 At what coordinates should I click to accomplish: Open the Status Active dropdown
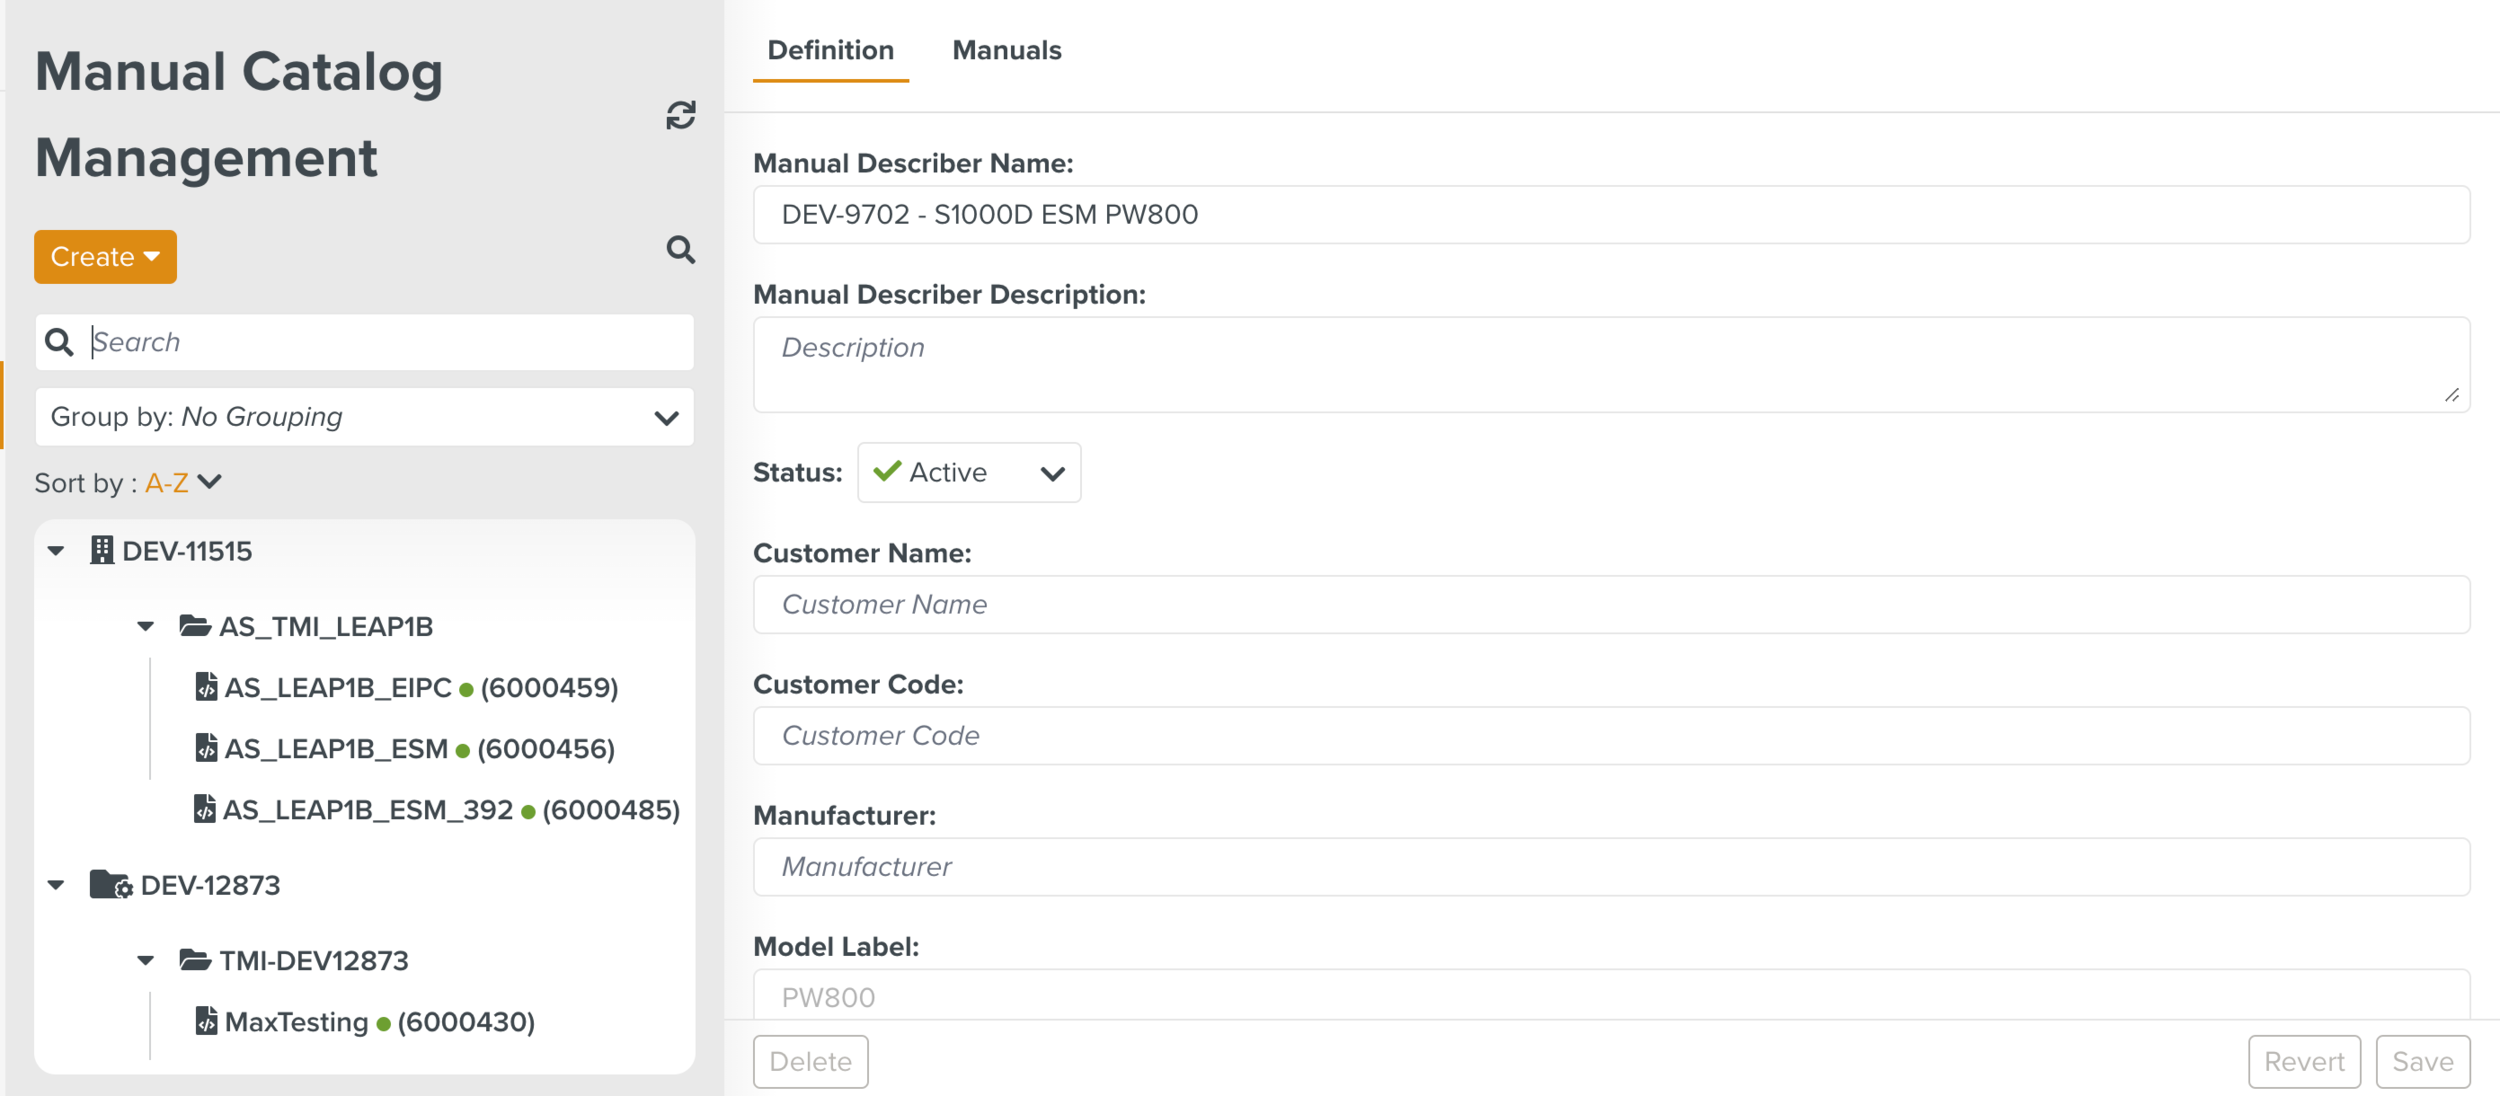(968, 472)
